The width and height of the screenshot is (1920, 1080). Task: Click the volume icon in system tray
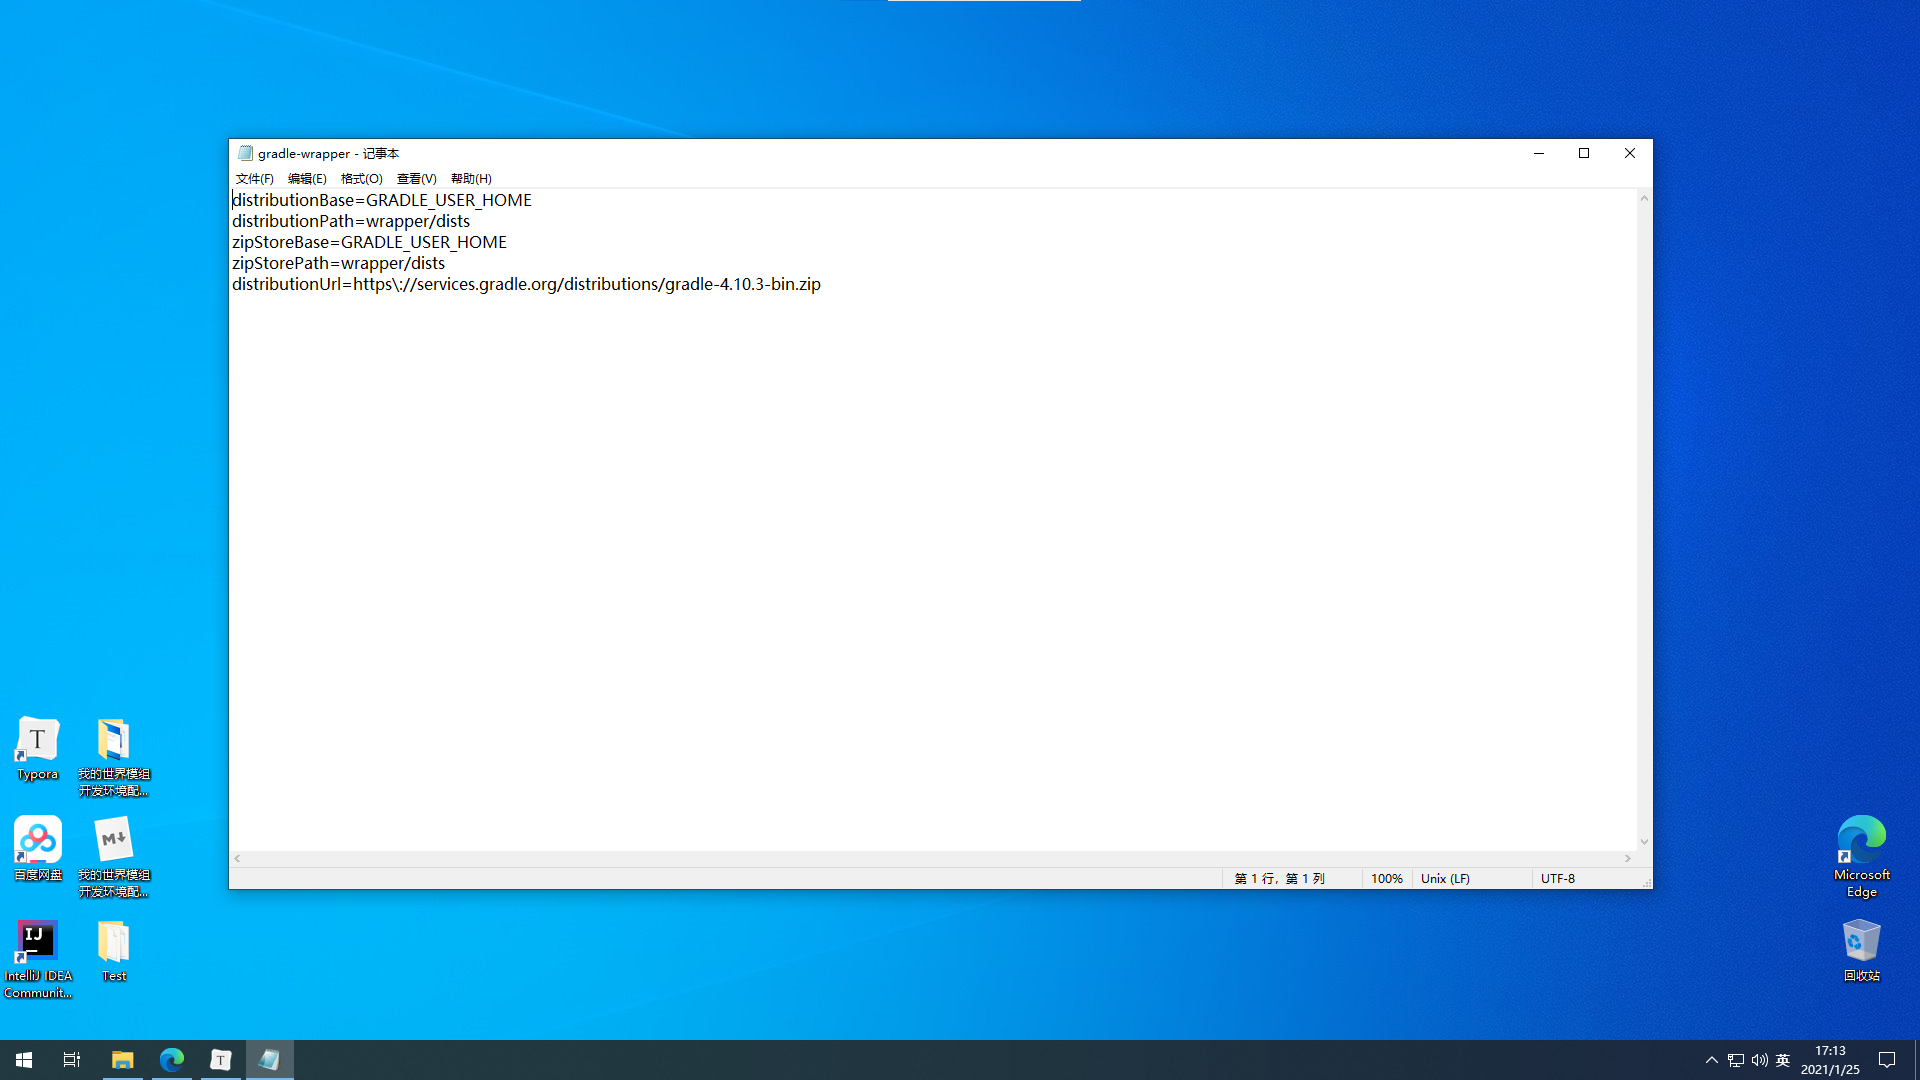click(x=1759, y=1060)
